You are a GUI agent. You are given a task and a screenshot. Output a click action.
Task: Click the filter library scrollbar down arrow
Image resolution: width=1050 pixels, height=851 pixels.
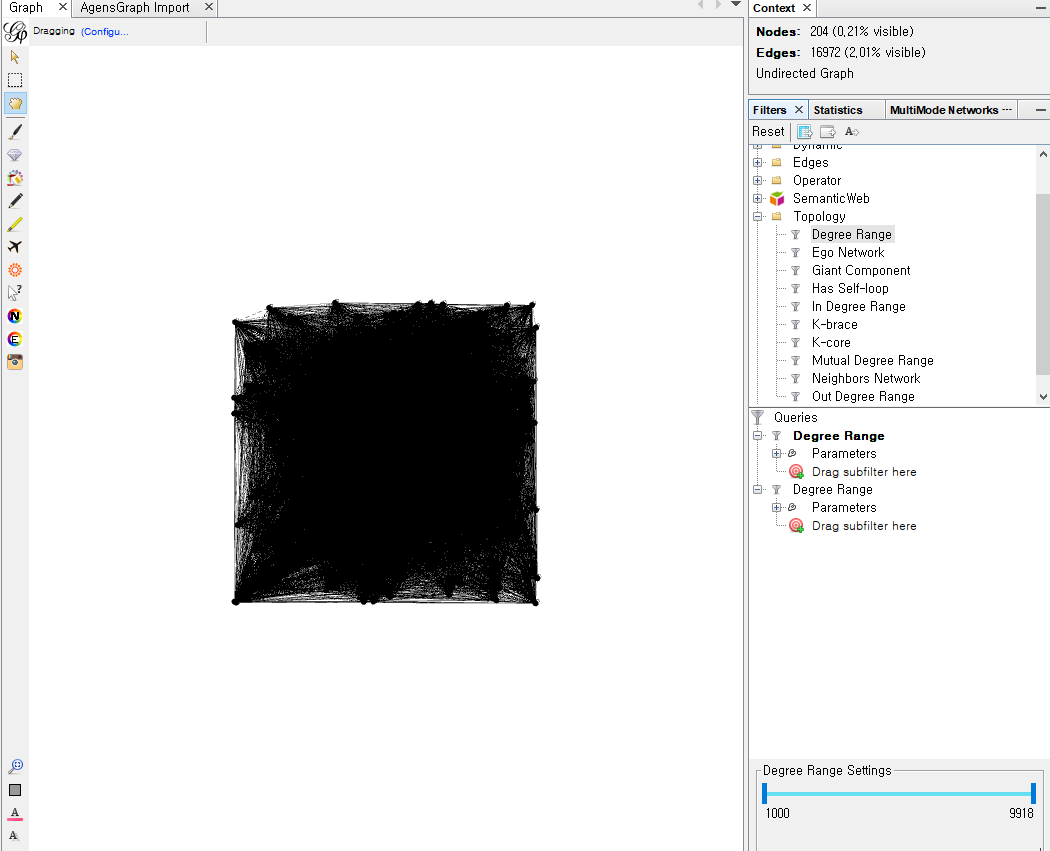1043,396
